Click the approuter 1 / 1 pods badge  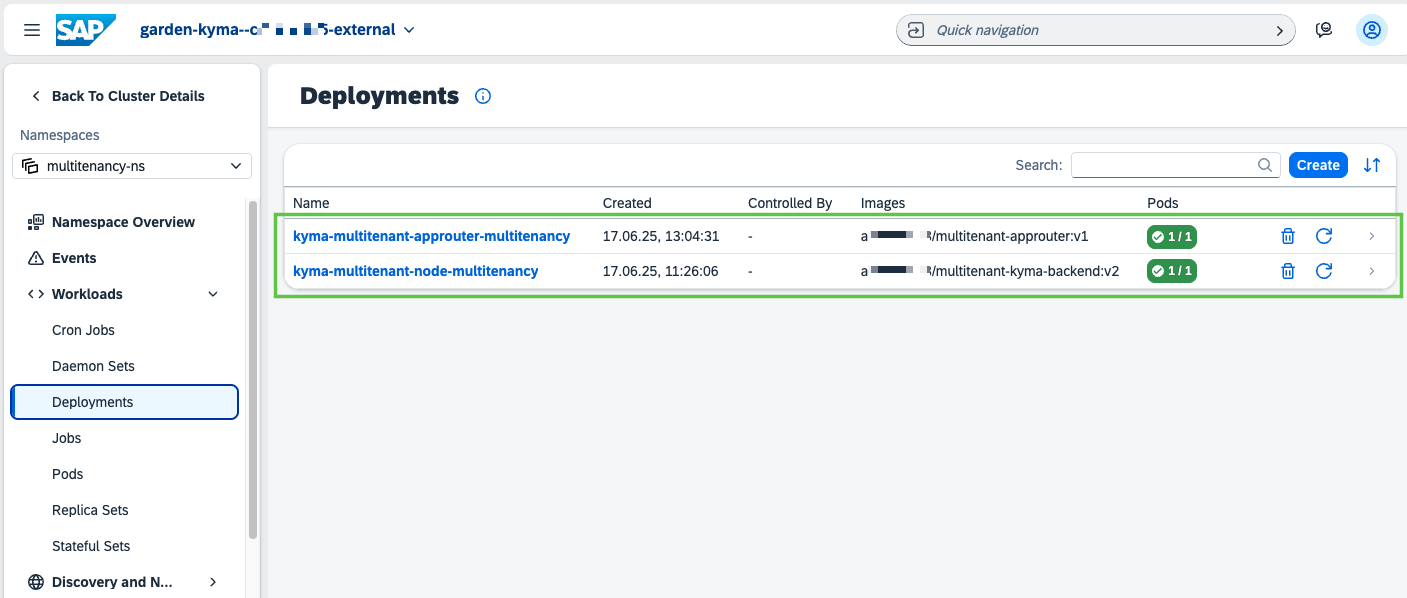tap(1172, 237)
